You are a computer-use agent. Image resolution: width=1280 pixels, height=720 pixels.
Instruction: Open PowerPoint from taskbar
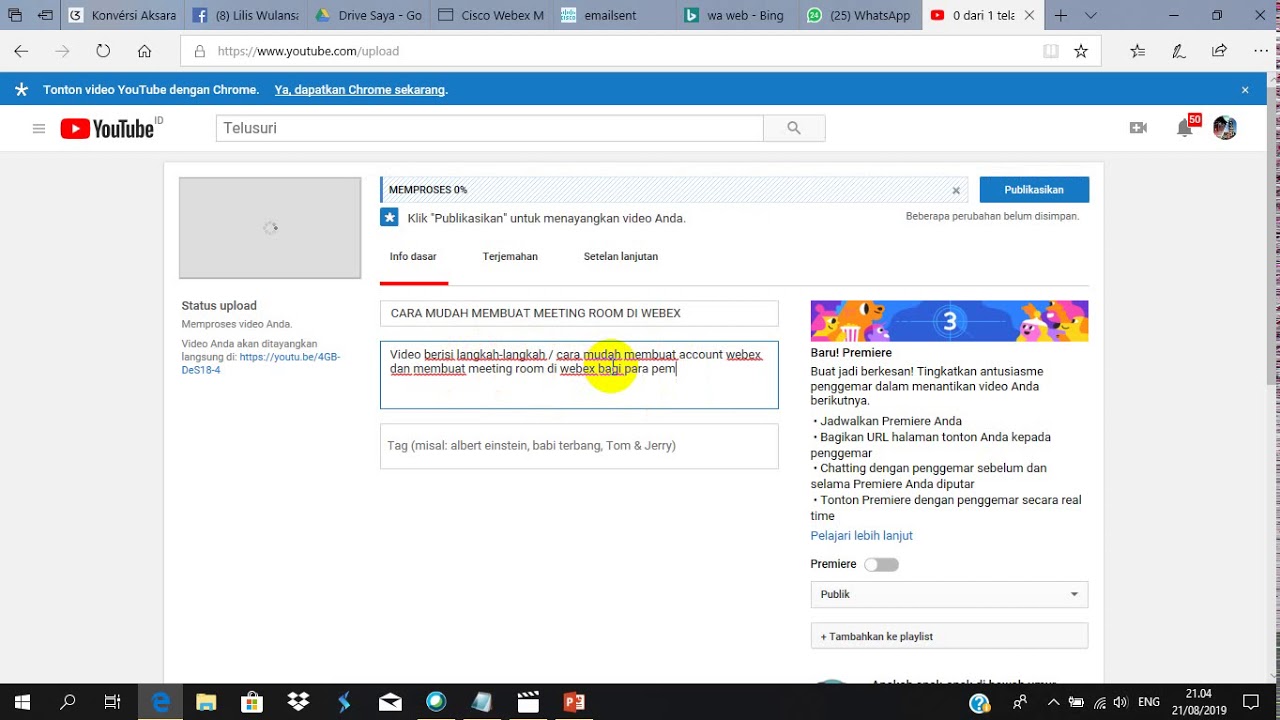pyautogui.click(x=574, y=702)
